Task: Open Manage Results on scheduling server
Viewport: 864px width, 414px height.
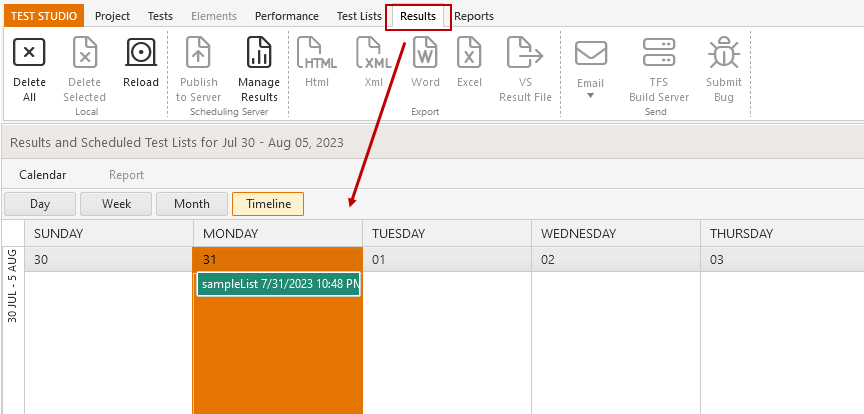Action: 259,52
